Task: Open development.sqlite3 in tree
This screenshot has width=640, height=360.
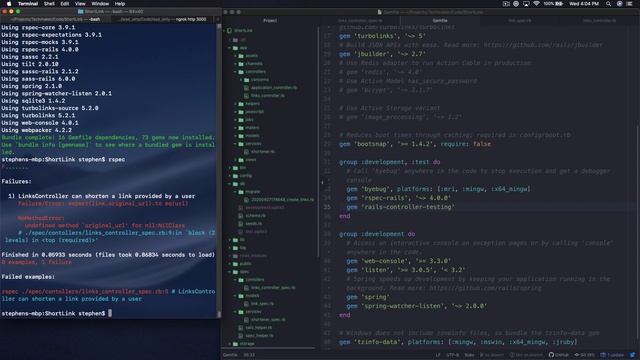Action: [x=264, y=208]
